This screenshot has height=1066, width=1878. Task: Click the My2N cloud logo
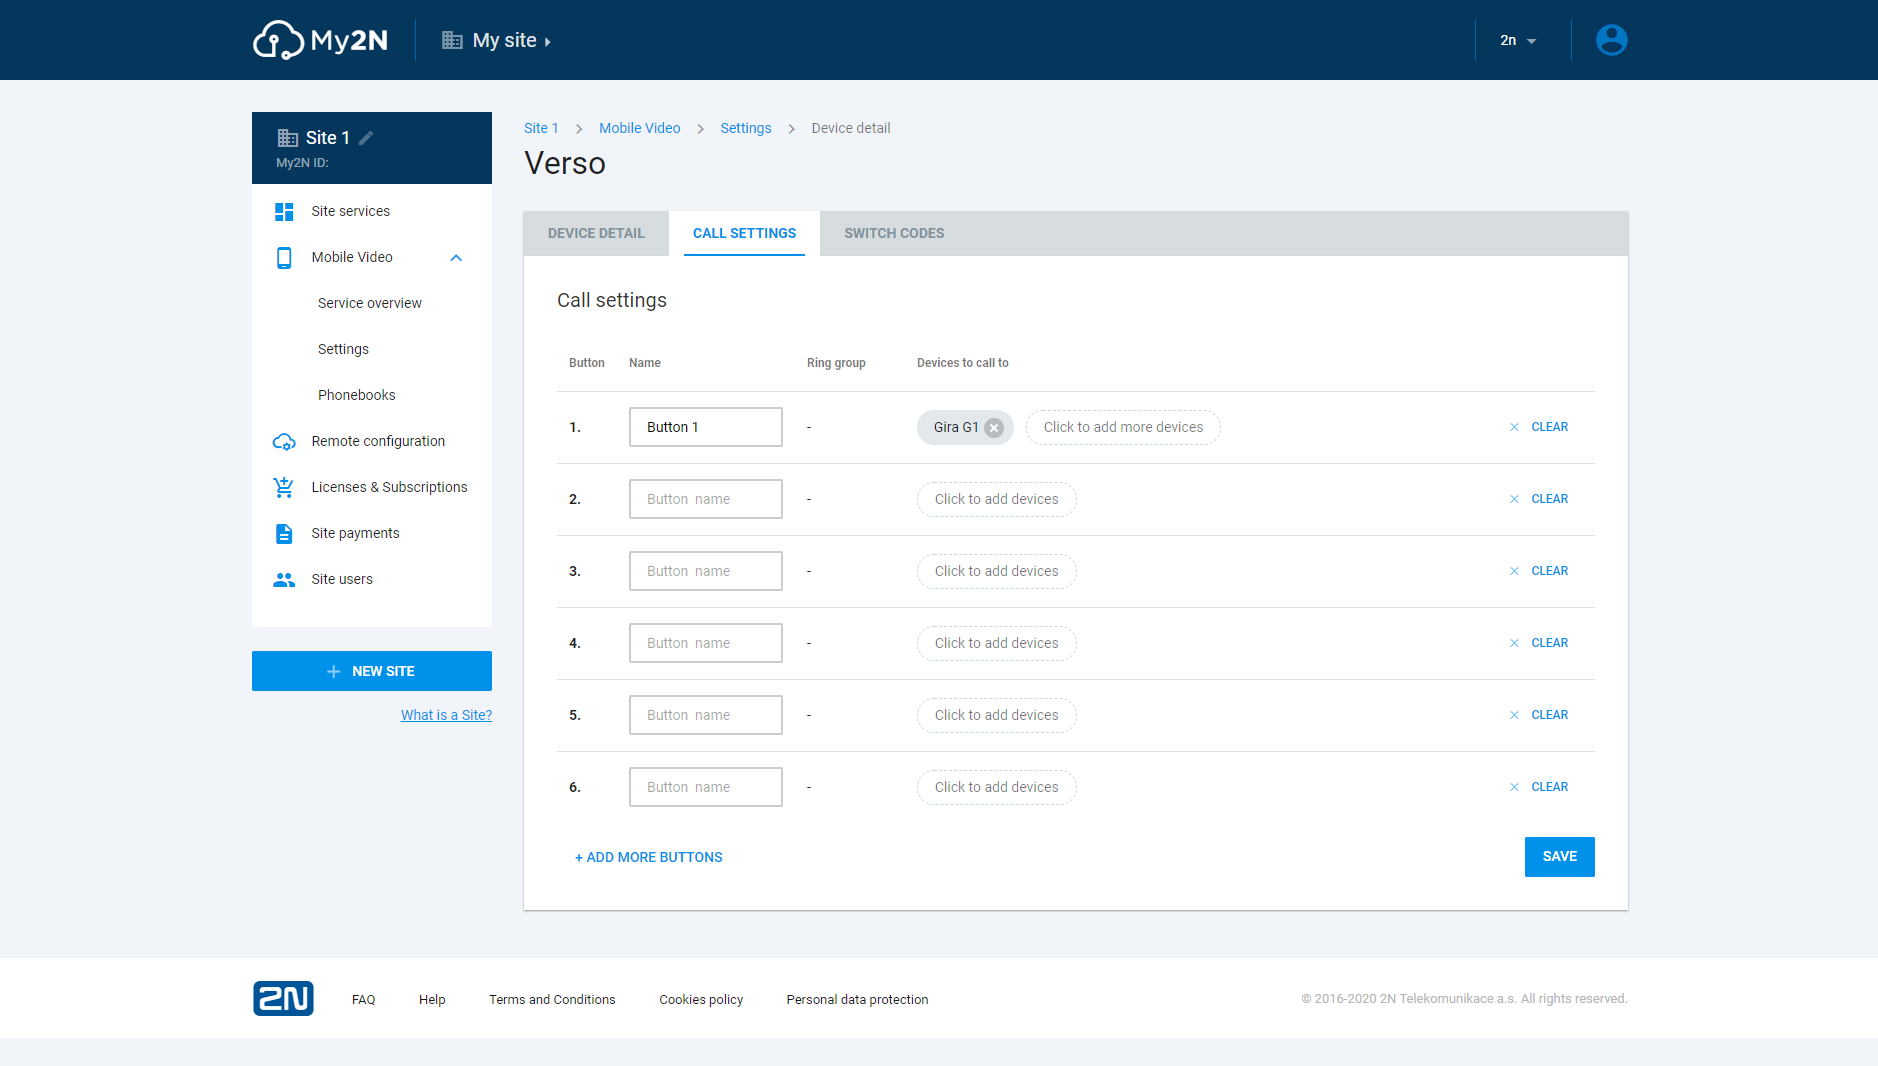(320, 40)
